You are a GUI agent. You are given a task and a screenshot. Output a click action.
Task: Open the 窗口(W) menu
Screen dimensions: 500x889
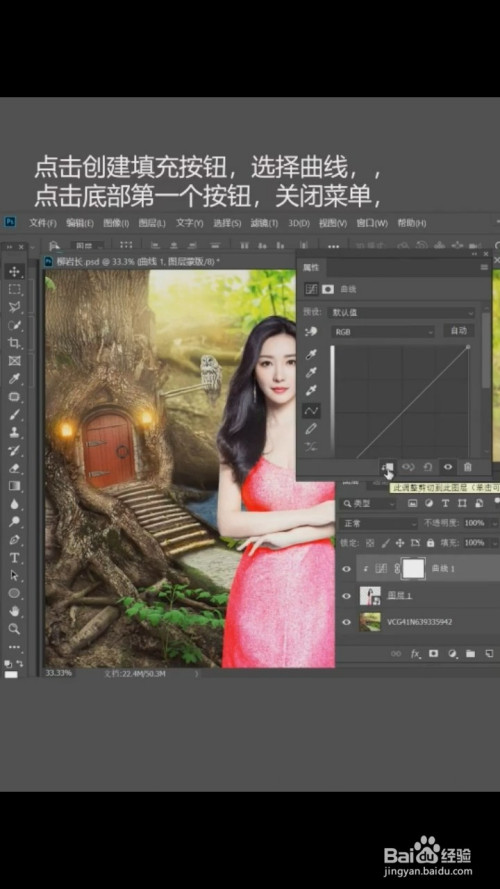pyautogui.click(x=372, y=223)
